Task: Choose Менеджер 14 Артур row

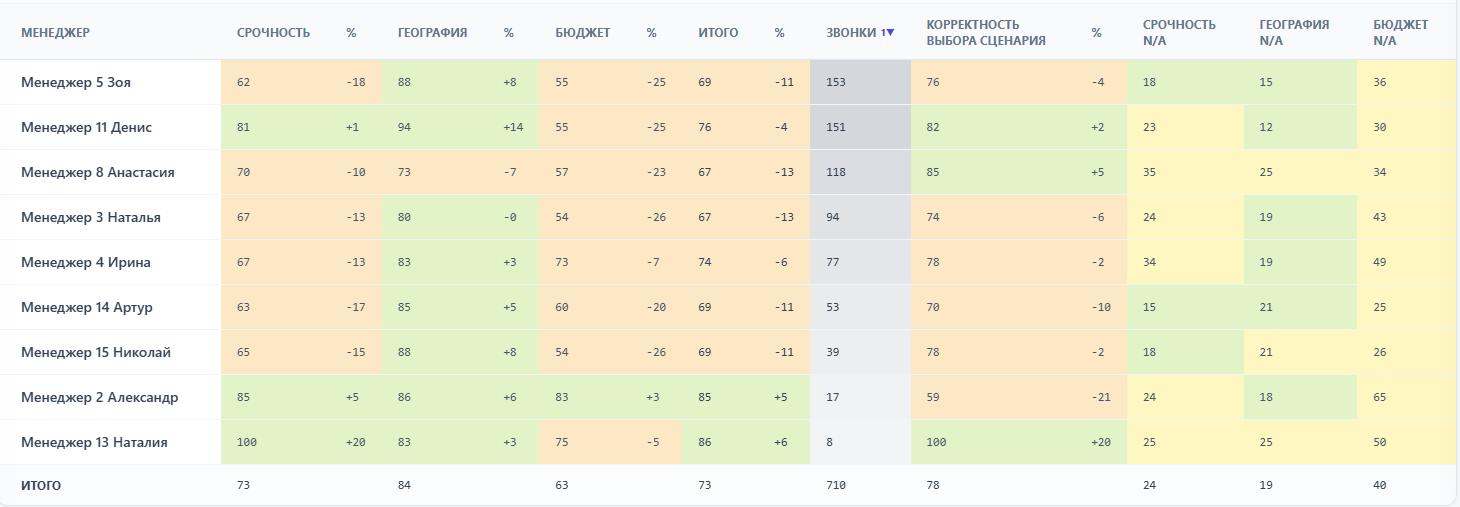Action: click(87, 307)
